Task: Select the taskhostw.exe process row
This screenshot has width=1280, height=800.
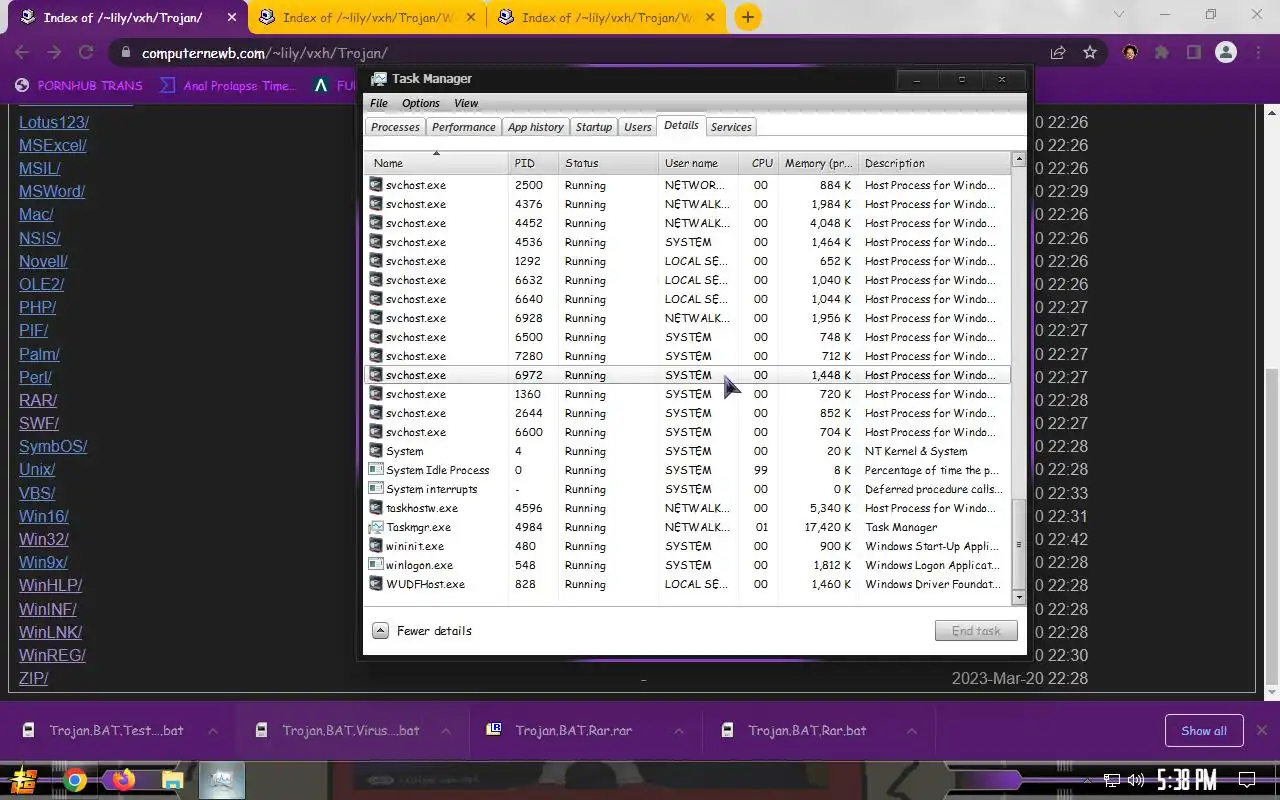Action: point(688,508)
